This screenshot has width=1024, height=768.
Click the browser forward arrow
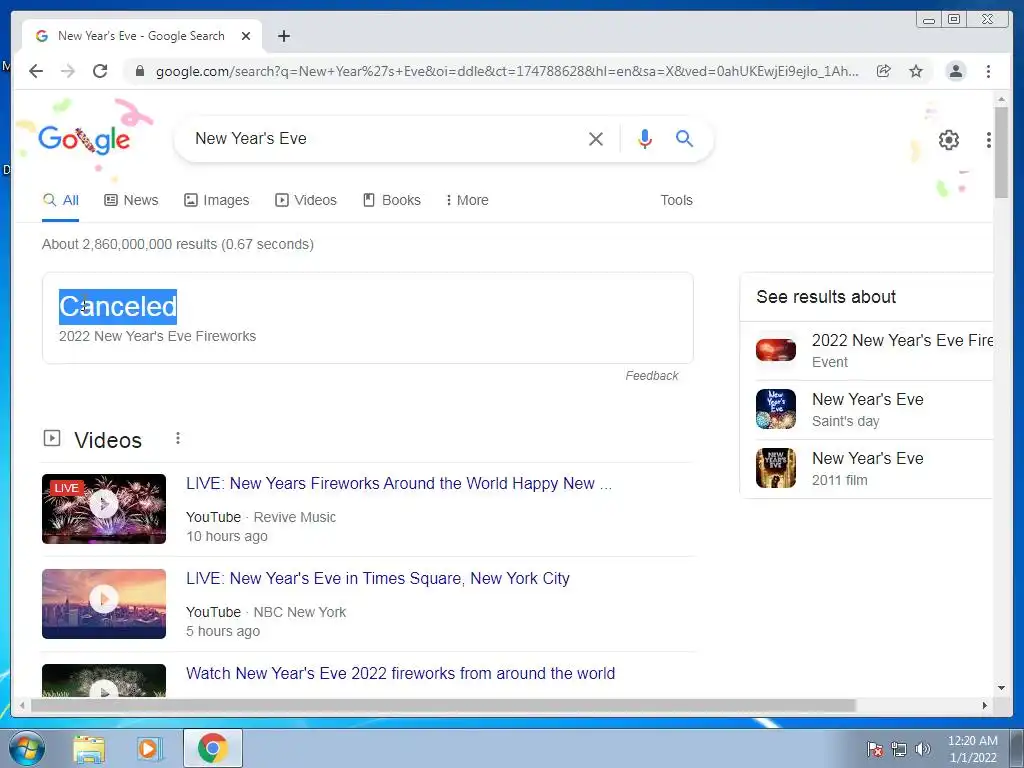pos(68,71)
